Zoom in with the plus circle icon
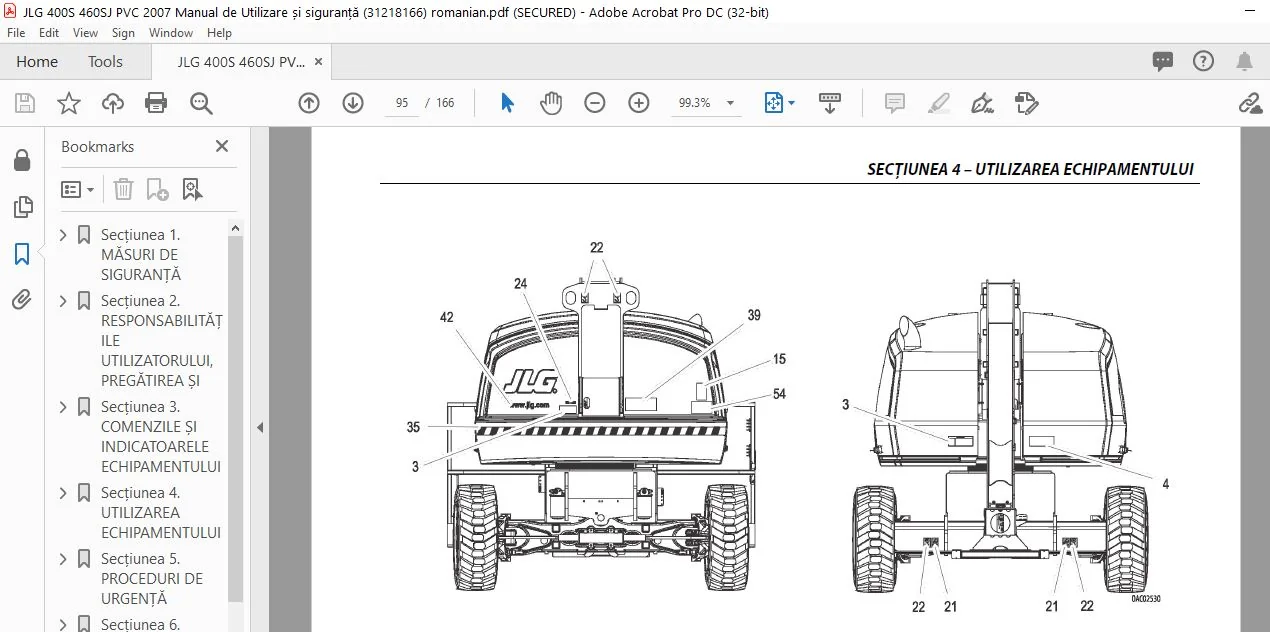 pos(639,103)
